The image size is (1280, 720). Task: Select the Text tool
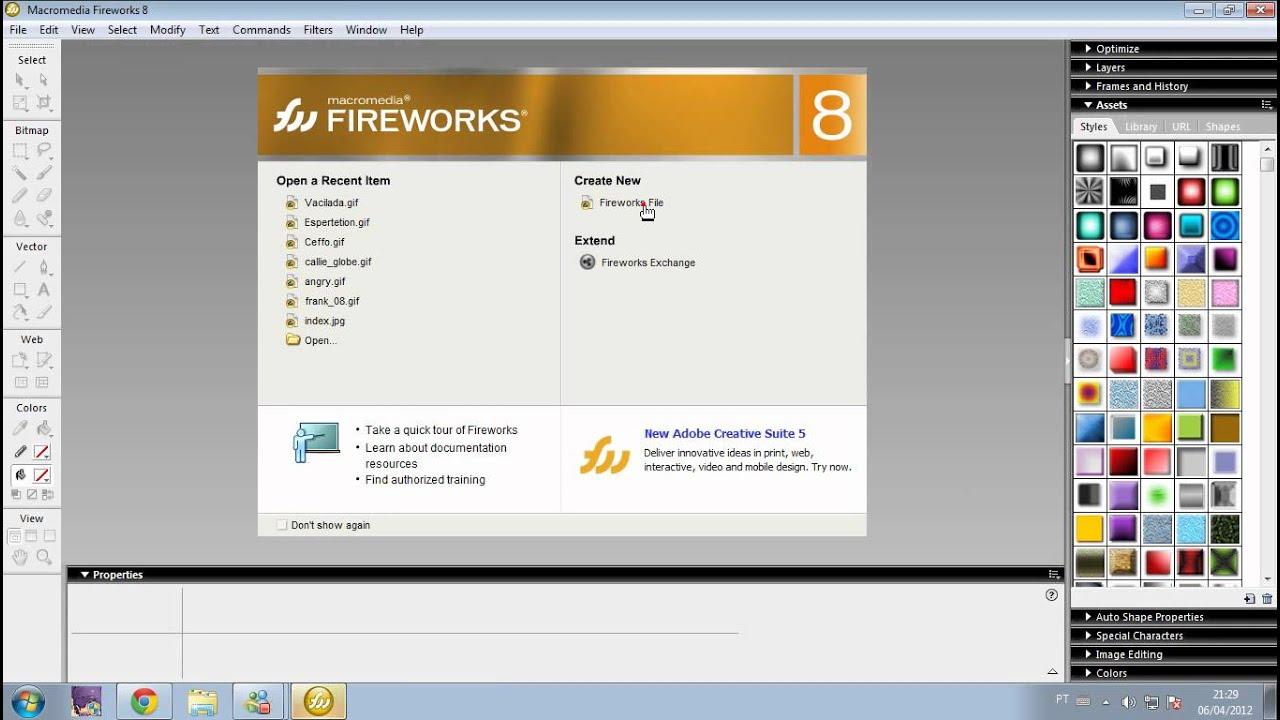[x=43, y=289]
